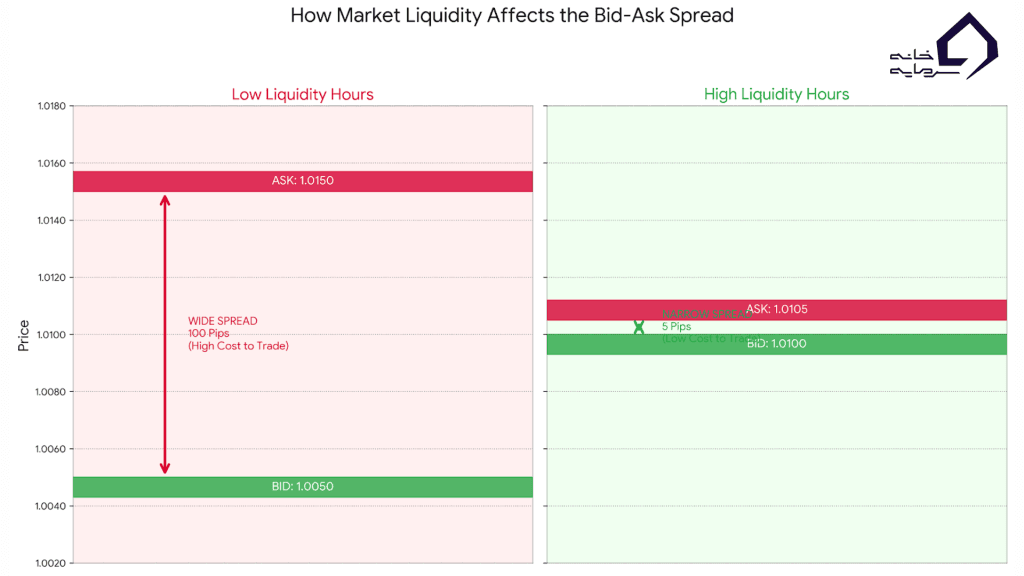Click the 1.0080 y-axis tick label
Image resolution: width=1024 pixels, height=576 pixels.
click(x=51, y=392)
